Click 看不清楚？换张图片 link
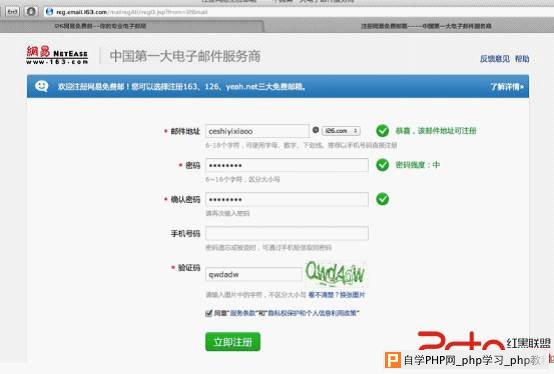The height and width of the screenshot is (374, 554). coord(336,295)
